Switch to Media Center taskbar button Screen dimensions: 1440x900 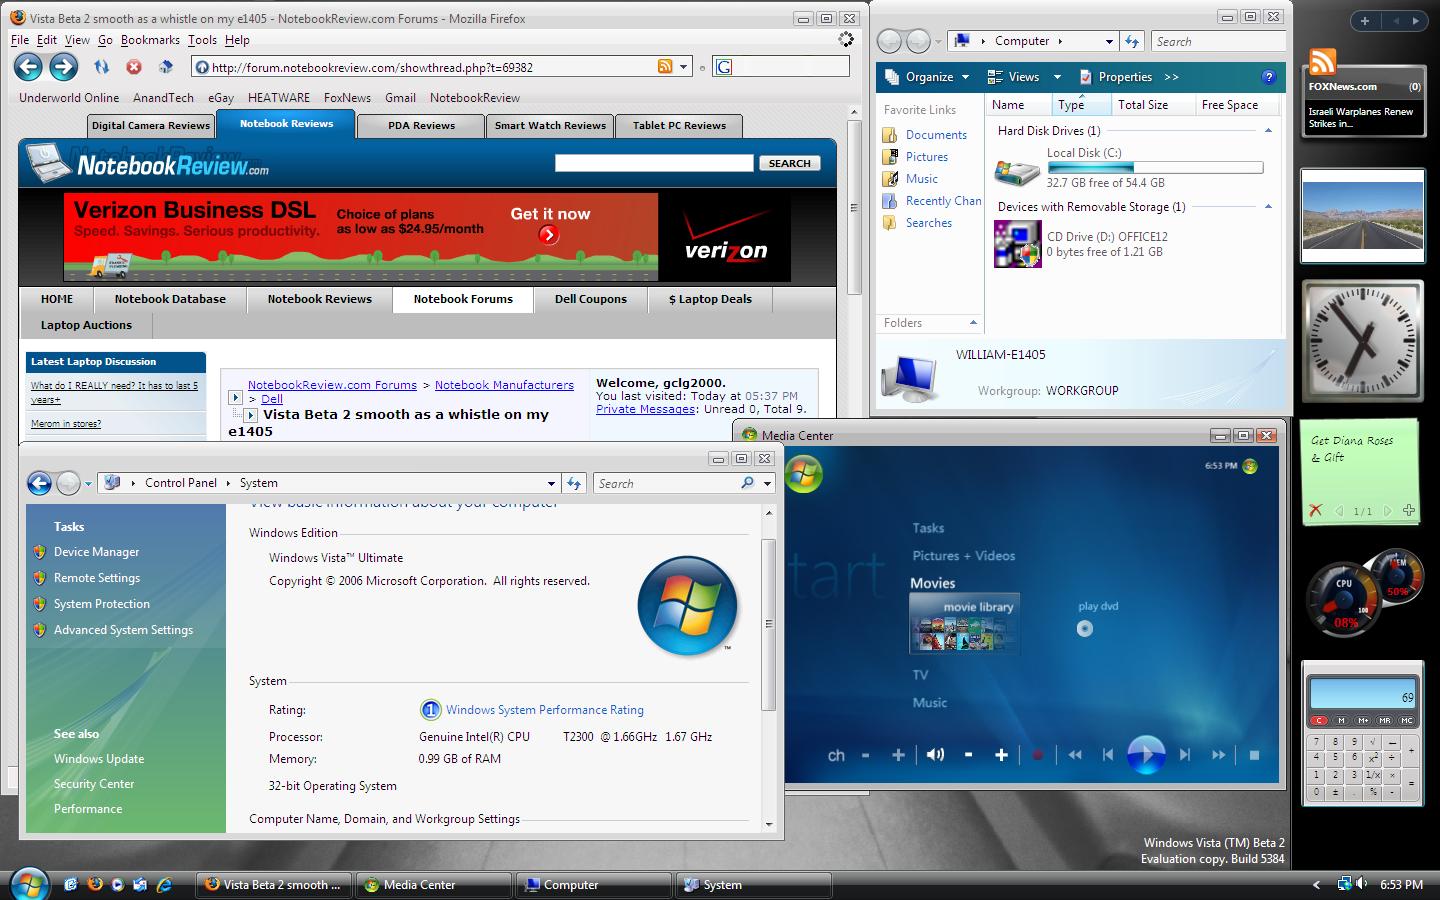tap(433, 885)
